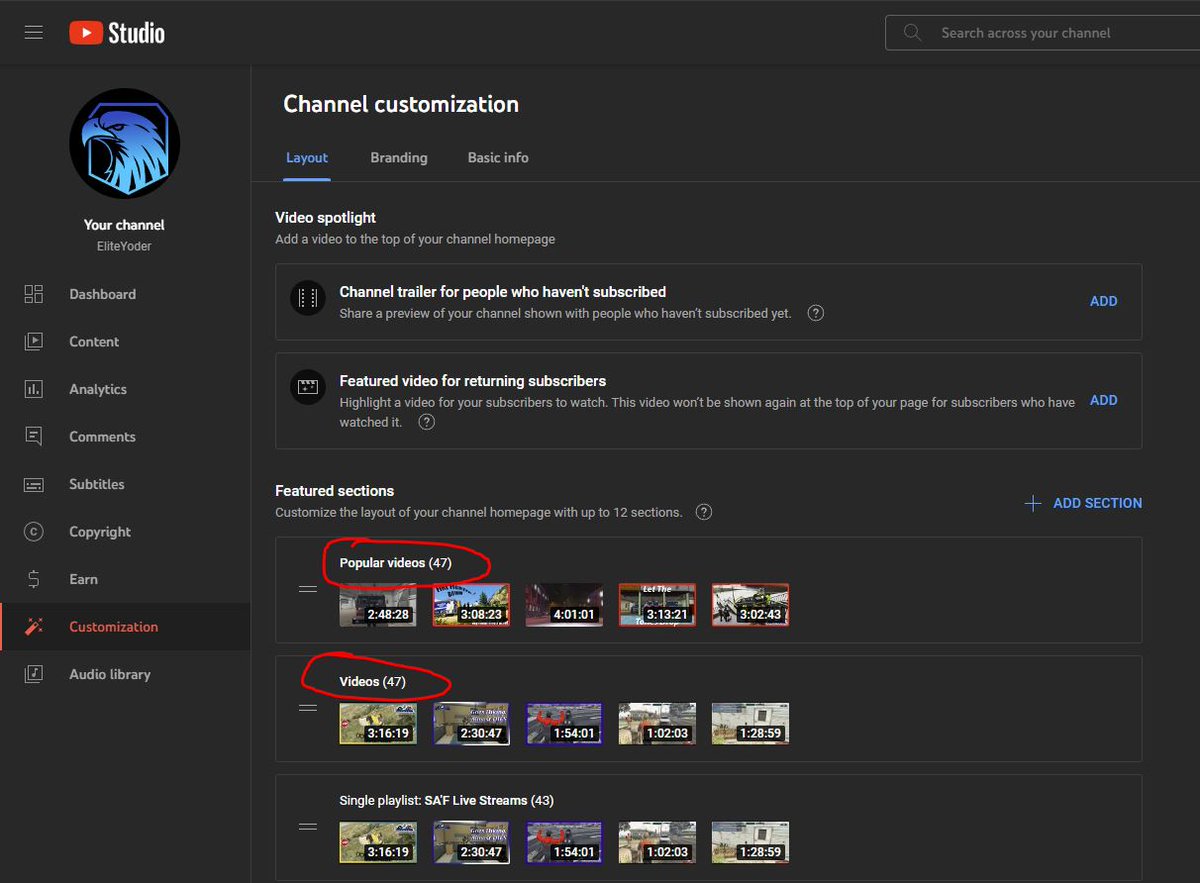Click the Subtitles icon
The height and width of the screenshot is (883, 1200).
[x=34, y=484]
